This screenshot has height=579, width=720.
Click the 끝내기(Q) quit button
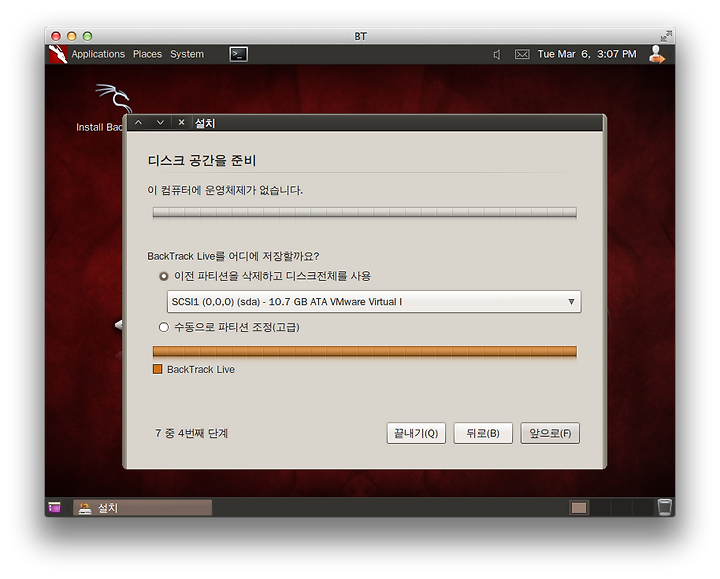pos(416,433)
